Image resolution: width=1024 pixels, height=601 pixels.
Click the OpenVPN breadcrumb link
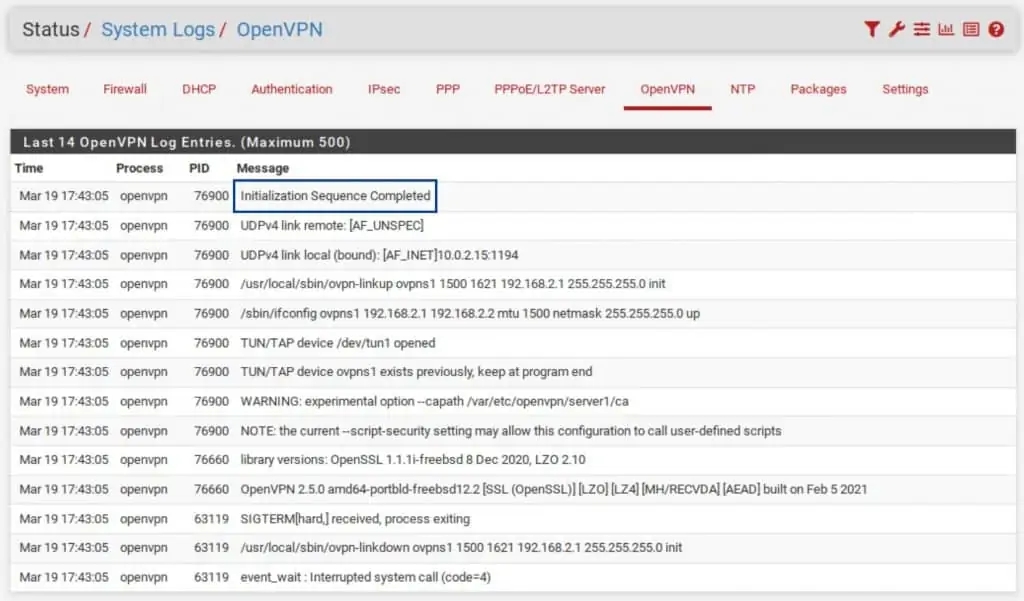click(x=279, y=30)
